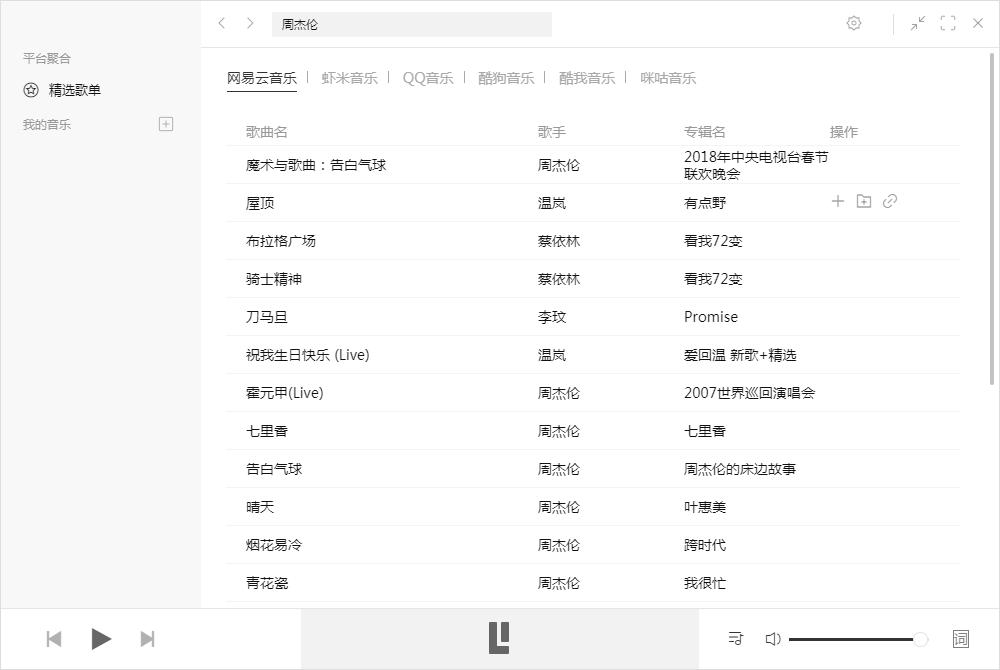Open the lyrics panel icon
This screenshot has width=1000, height=670.
[959, 638]
